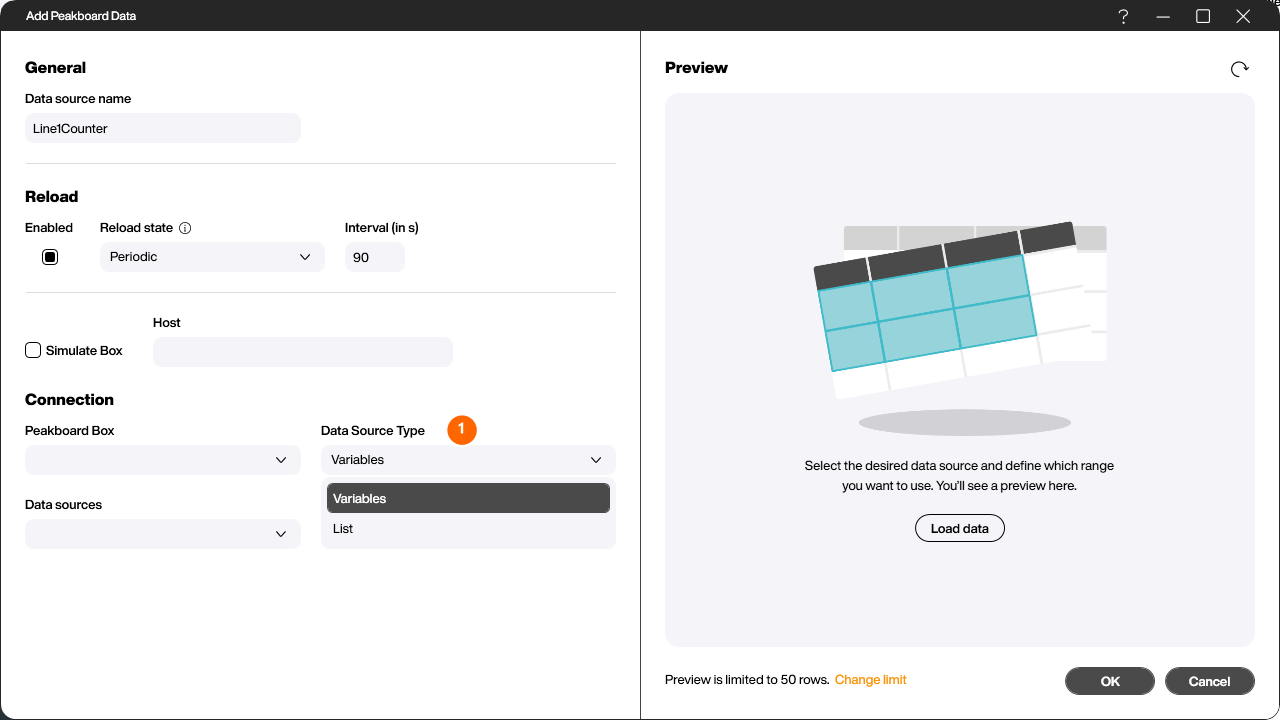Confirm with the OK button

pyautogui.click(x=1110, y=681)
